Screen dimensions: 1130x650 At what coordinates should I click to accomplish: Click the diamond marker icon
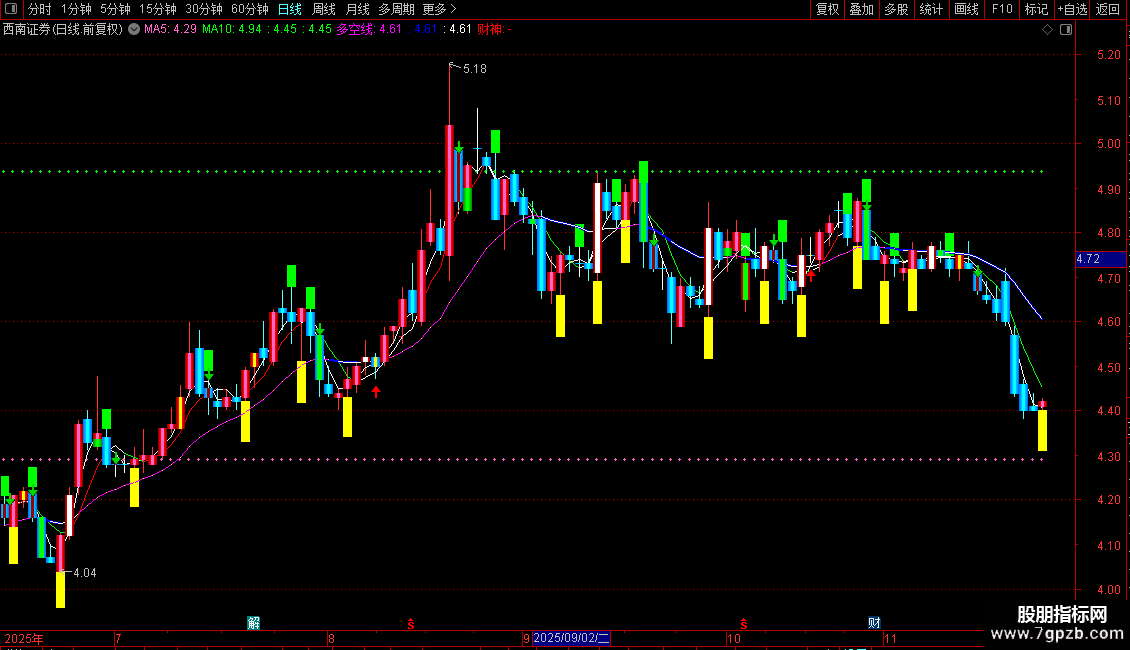tap(1048, 30)
